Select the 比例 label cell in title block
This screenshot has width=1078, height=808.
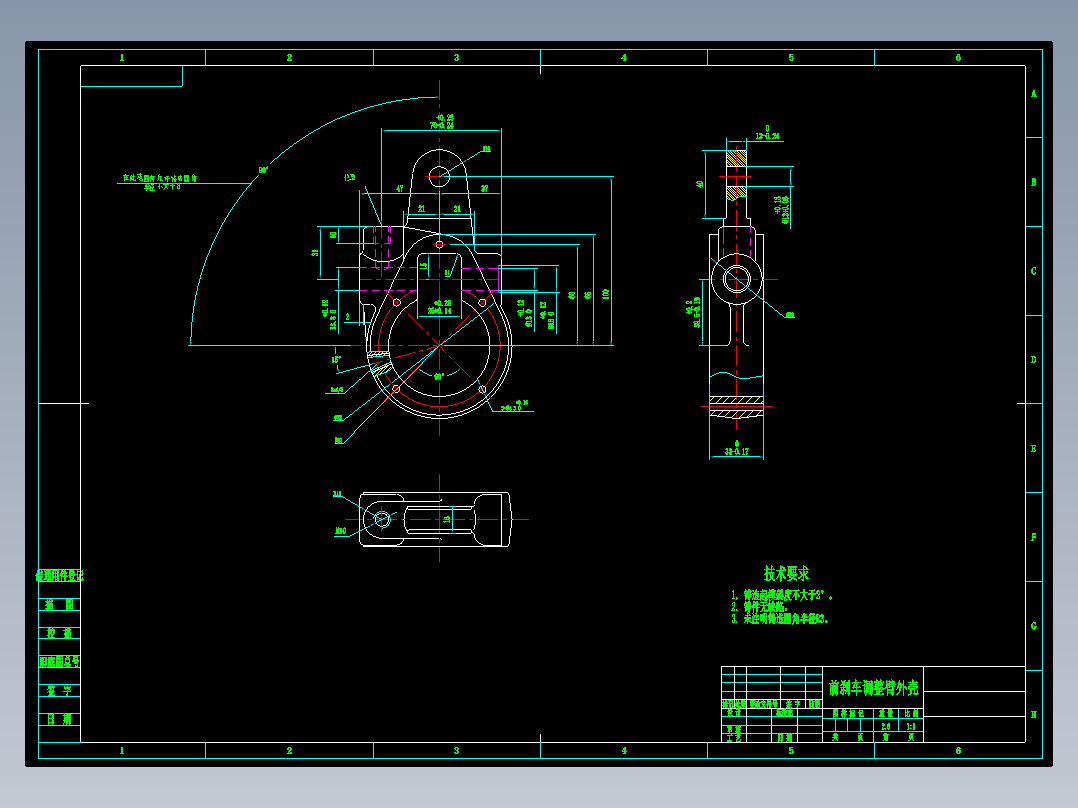tap(911, 714)
